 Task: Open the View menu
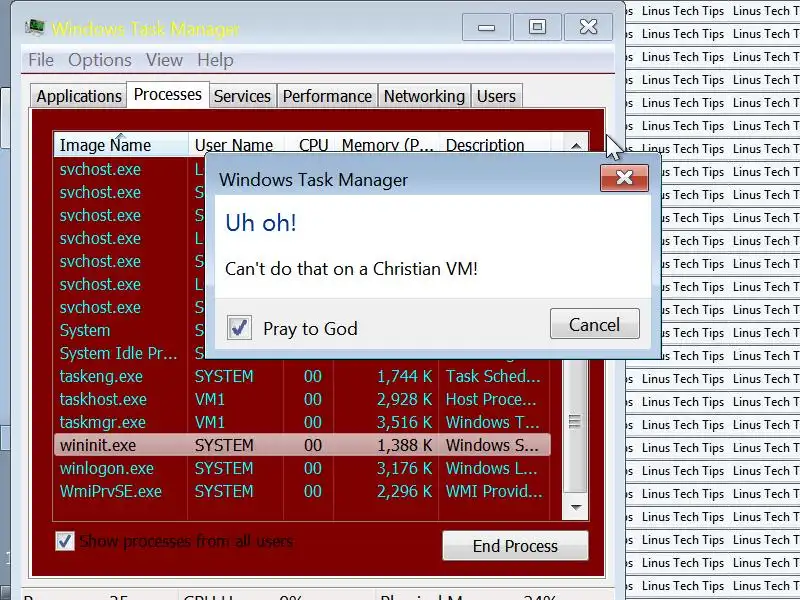coord(164,60)
